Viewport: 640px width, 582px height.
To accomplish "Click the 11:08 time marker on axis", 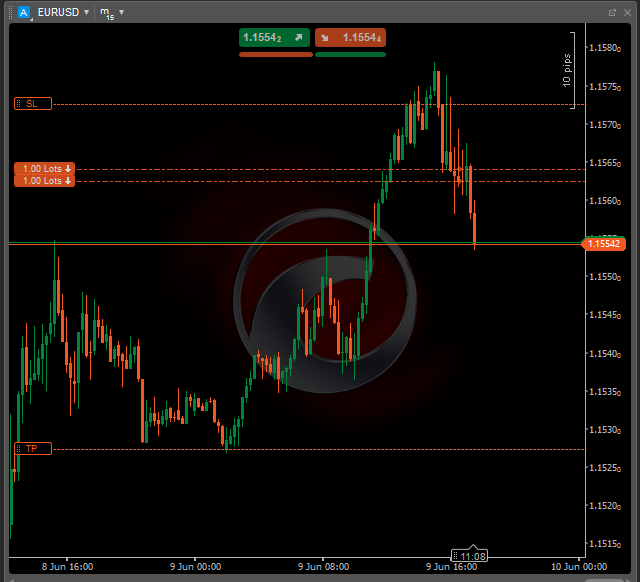I will point(469,555).
